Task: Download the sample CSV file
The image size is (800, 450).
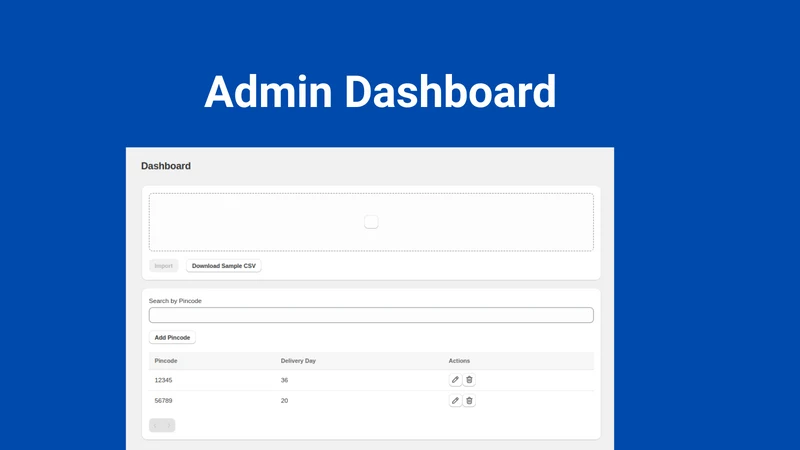Action: tap(223, 266)
